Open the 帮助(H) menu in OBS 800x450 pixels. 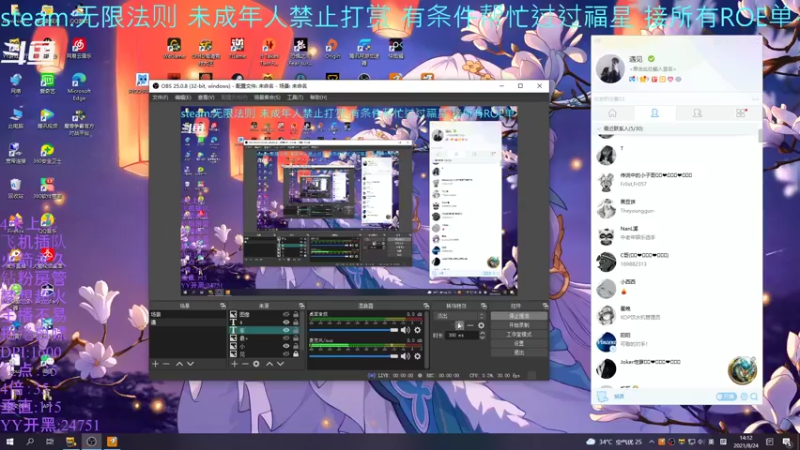click(x=318, y=97)
